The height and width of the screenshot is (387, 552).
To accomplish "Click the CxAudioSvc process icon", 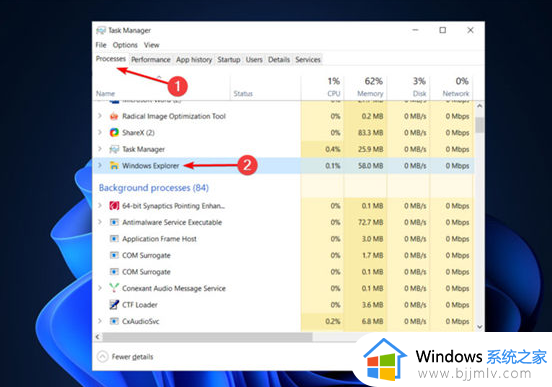I will click(x=114, y=321).
